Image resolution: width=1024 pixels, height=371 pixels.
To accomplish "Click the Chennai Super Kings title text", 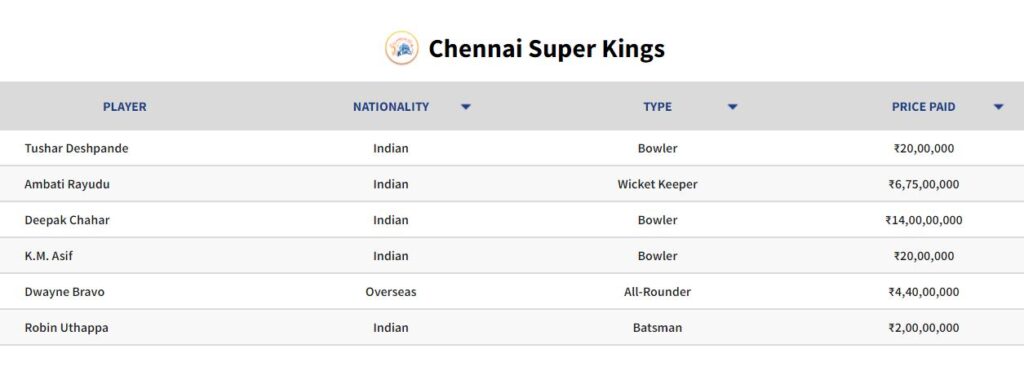I will click(x=547, y=49).
